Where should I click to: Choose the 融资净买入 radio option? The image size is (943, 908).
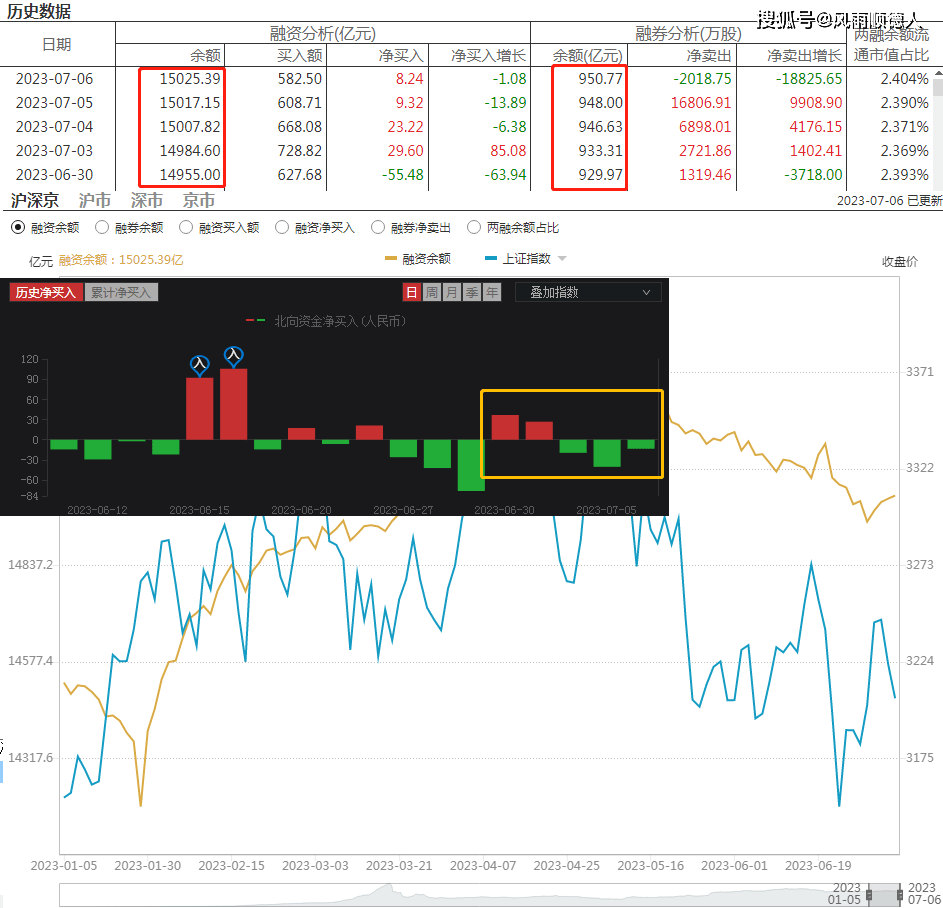(x=282, y=228)
